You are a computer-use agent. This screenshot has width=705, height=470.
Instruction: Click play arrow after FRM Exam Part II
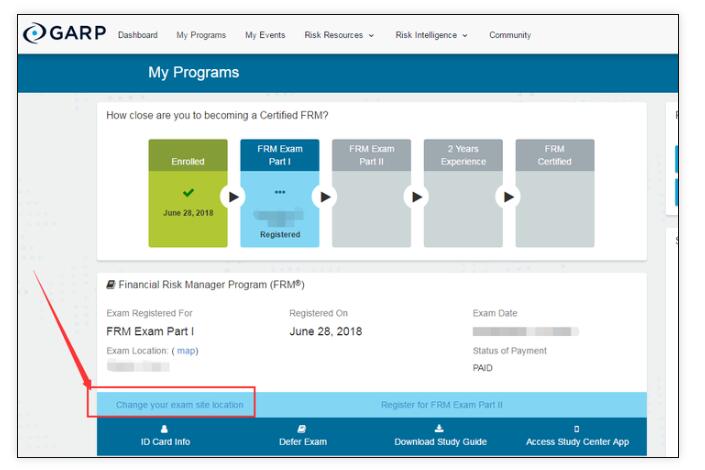tap(416, 197)
